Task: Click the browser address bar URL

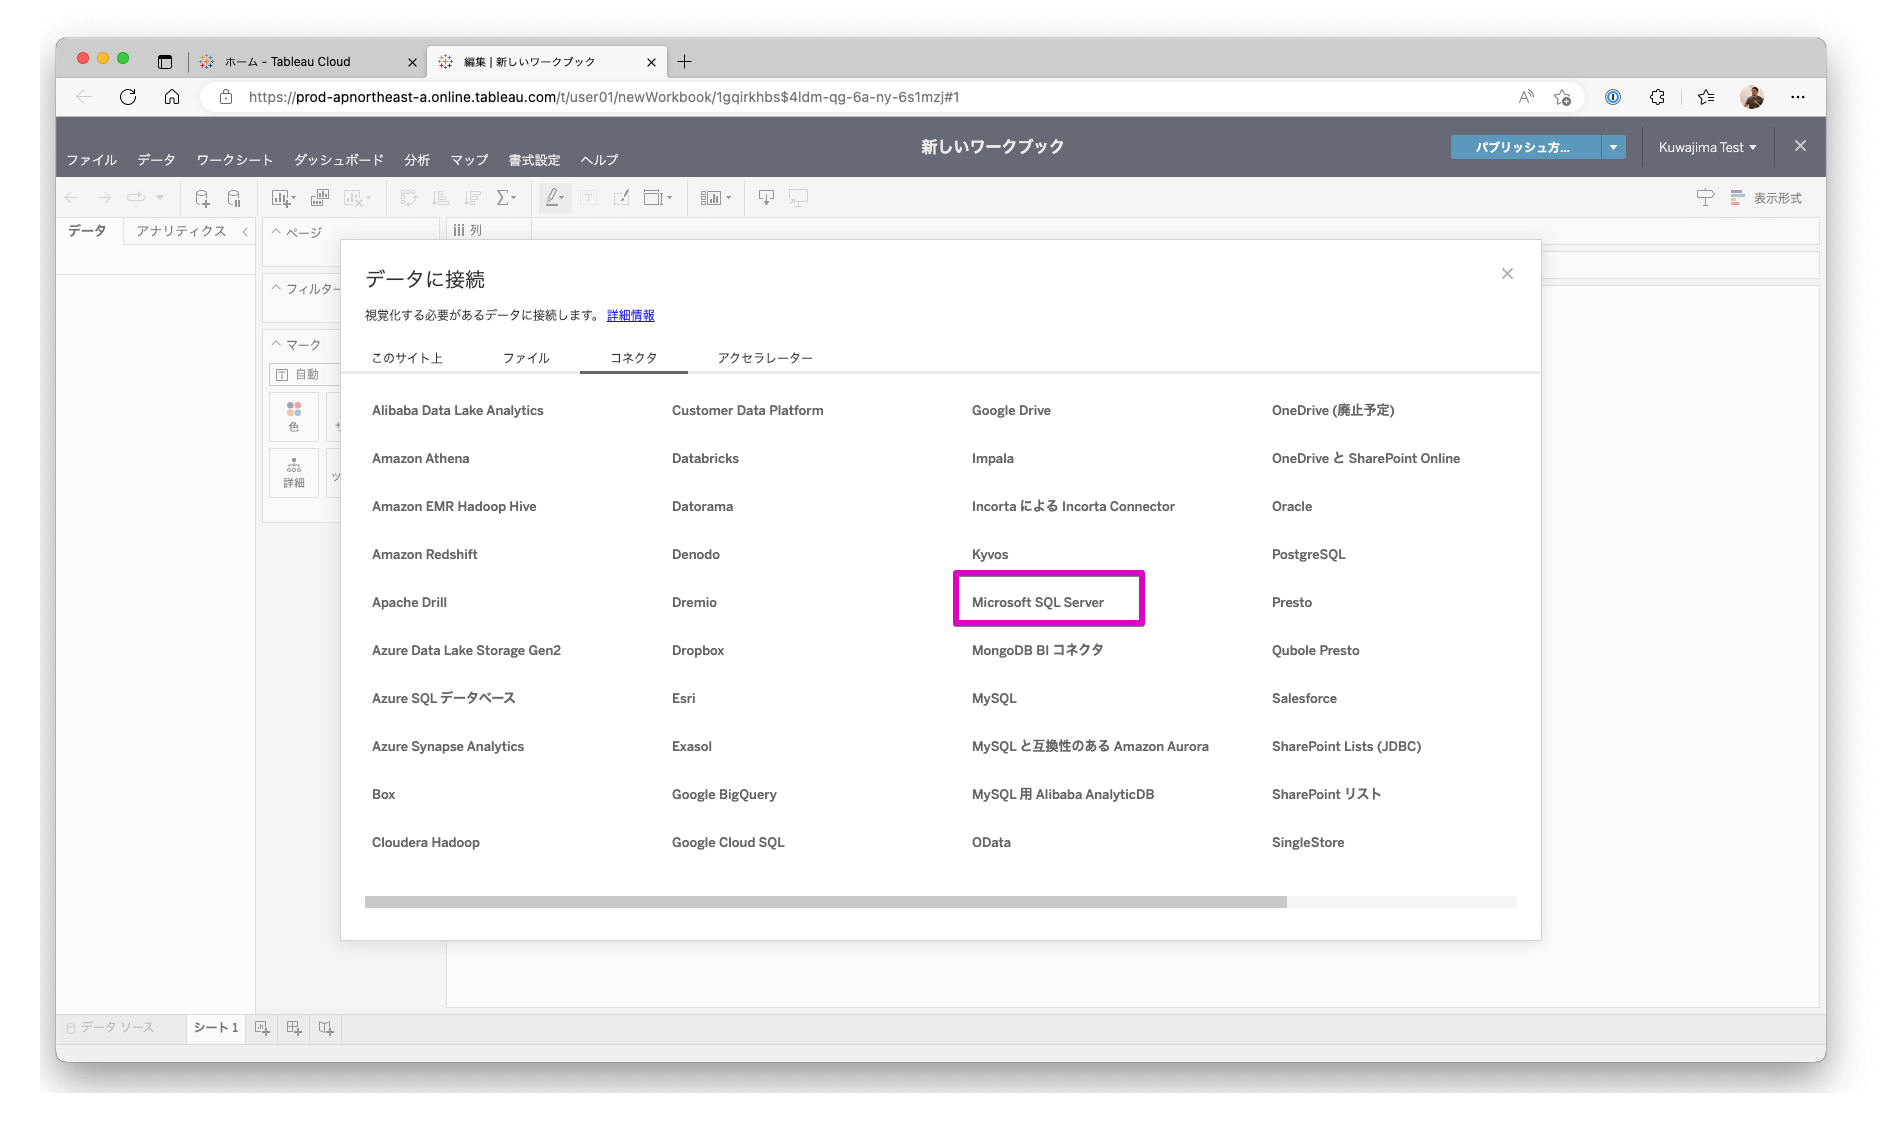Action: pos(604,97)
